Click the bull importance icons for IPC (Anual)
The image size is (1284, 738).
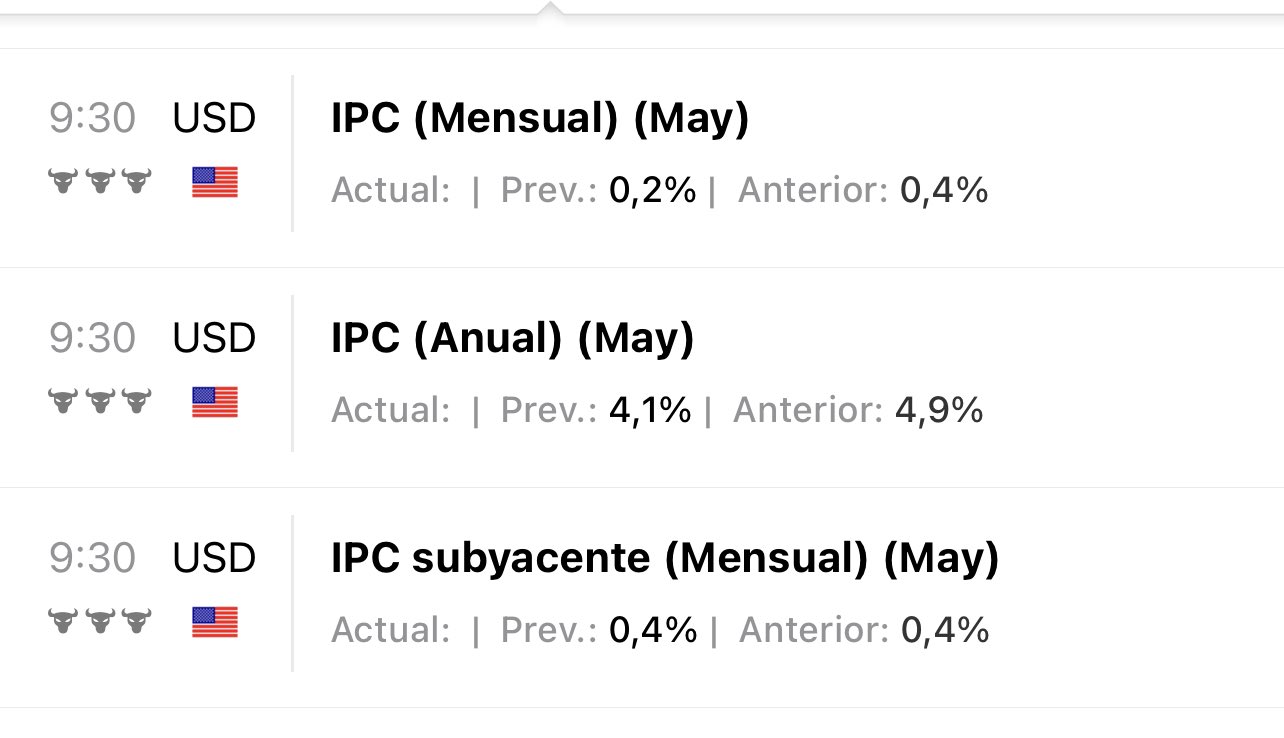coord(100,401)
